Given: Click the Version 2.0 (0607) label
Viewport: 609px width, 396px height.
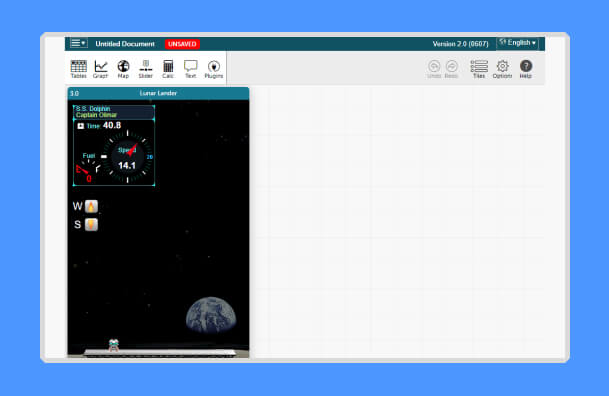Looking at the screenshot, I should 460,44.
